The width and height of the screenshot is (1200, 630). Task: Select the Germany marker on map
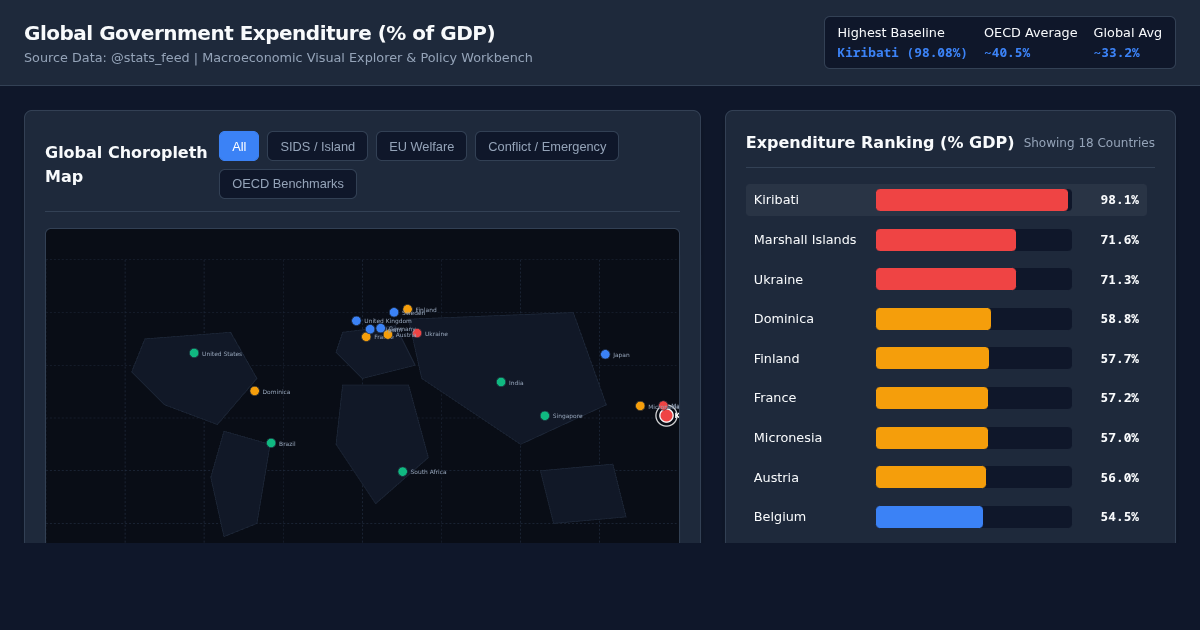tap(381, 328)
